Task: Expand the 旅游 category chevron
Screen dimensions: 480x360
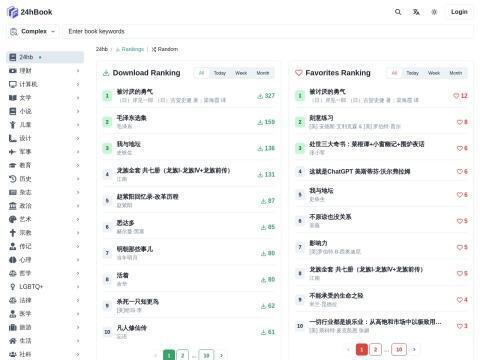Action: pos(78,327)
